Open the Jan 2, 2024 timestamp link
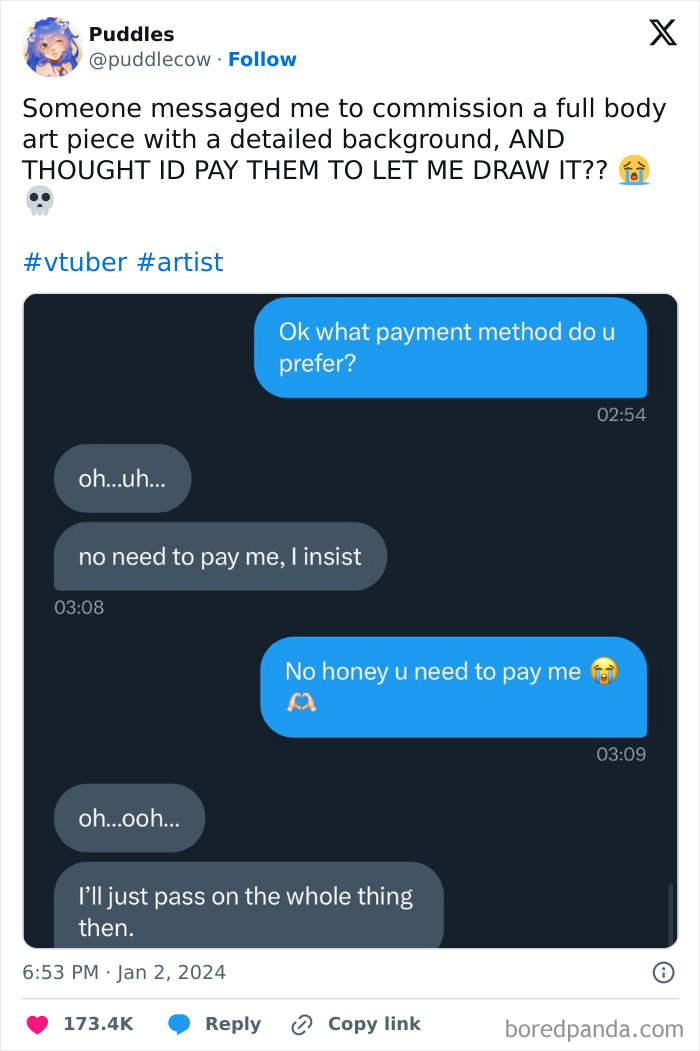Viewport: 700px width, 1051px height. (123, 971)
